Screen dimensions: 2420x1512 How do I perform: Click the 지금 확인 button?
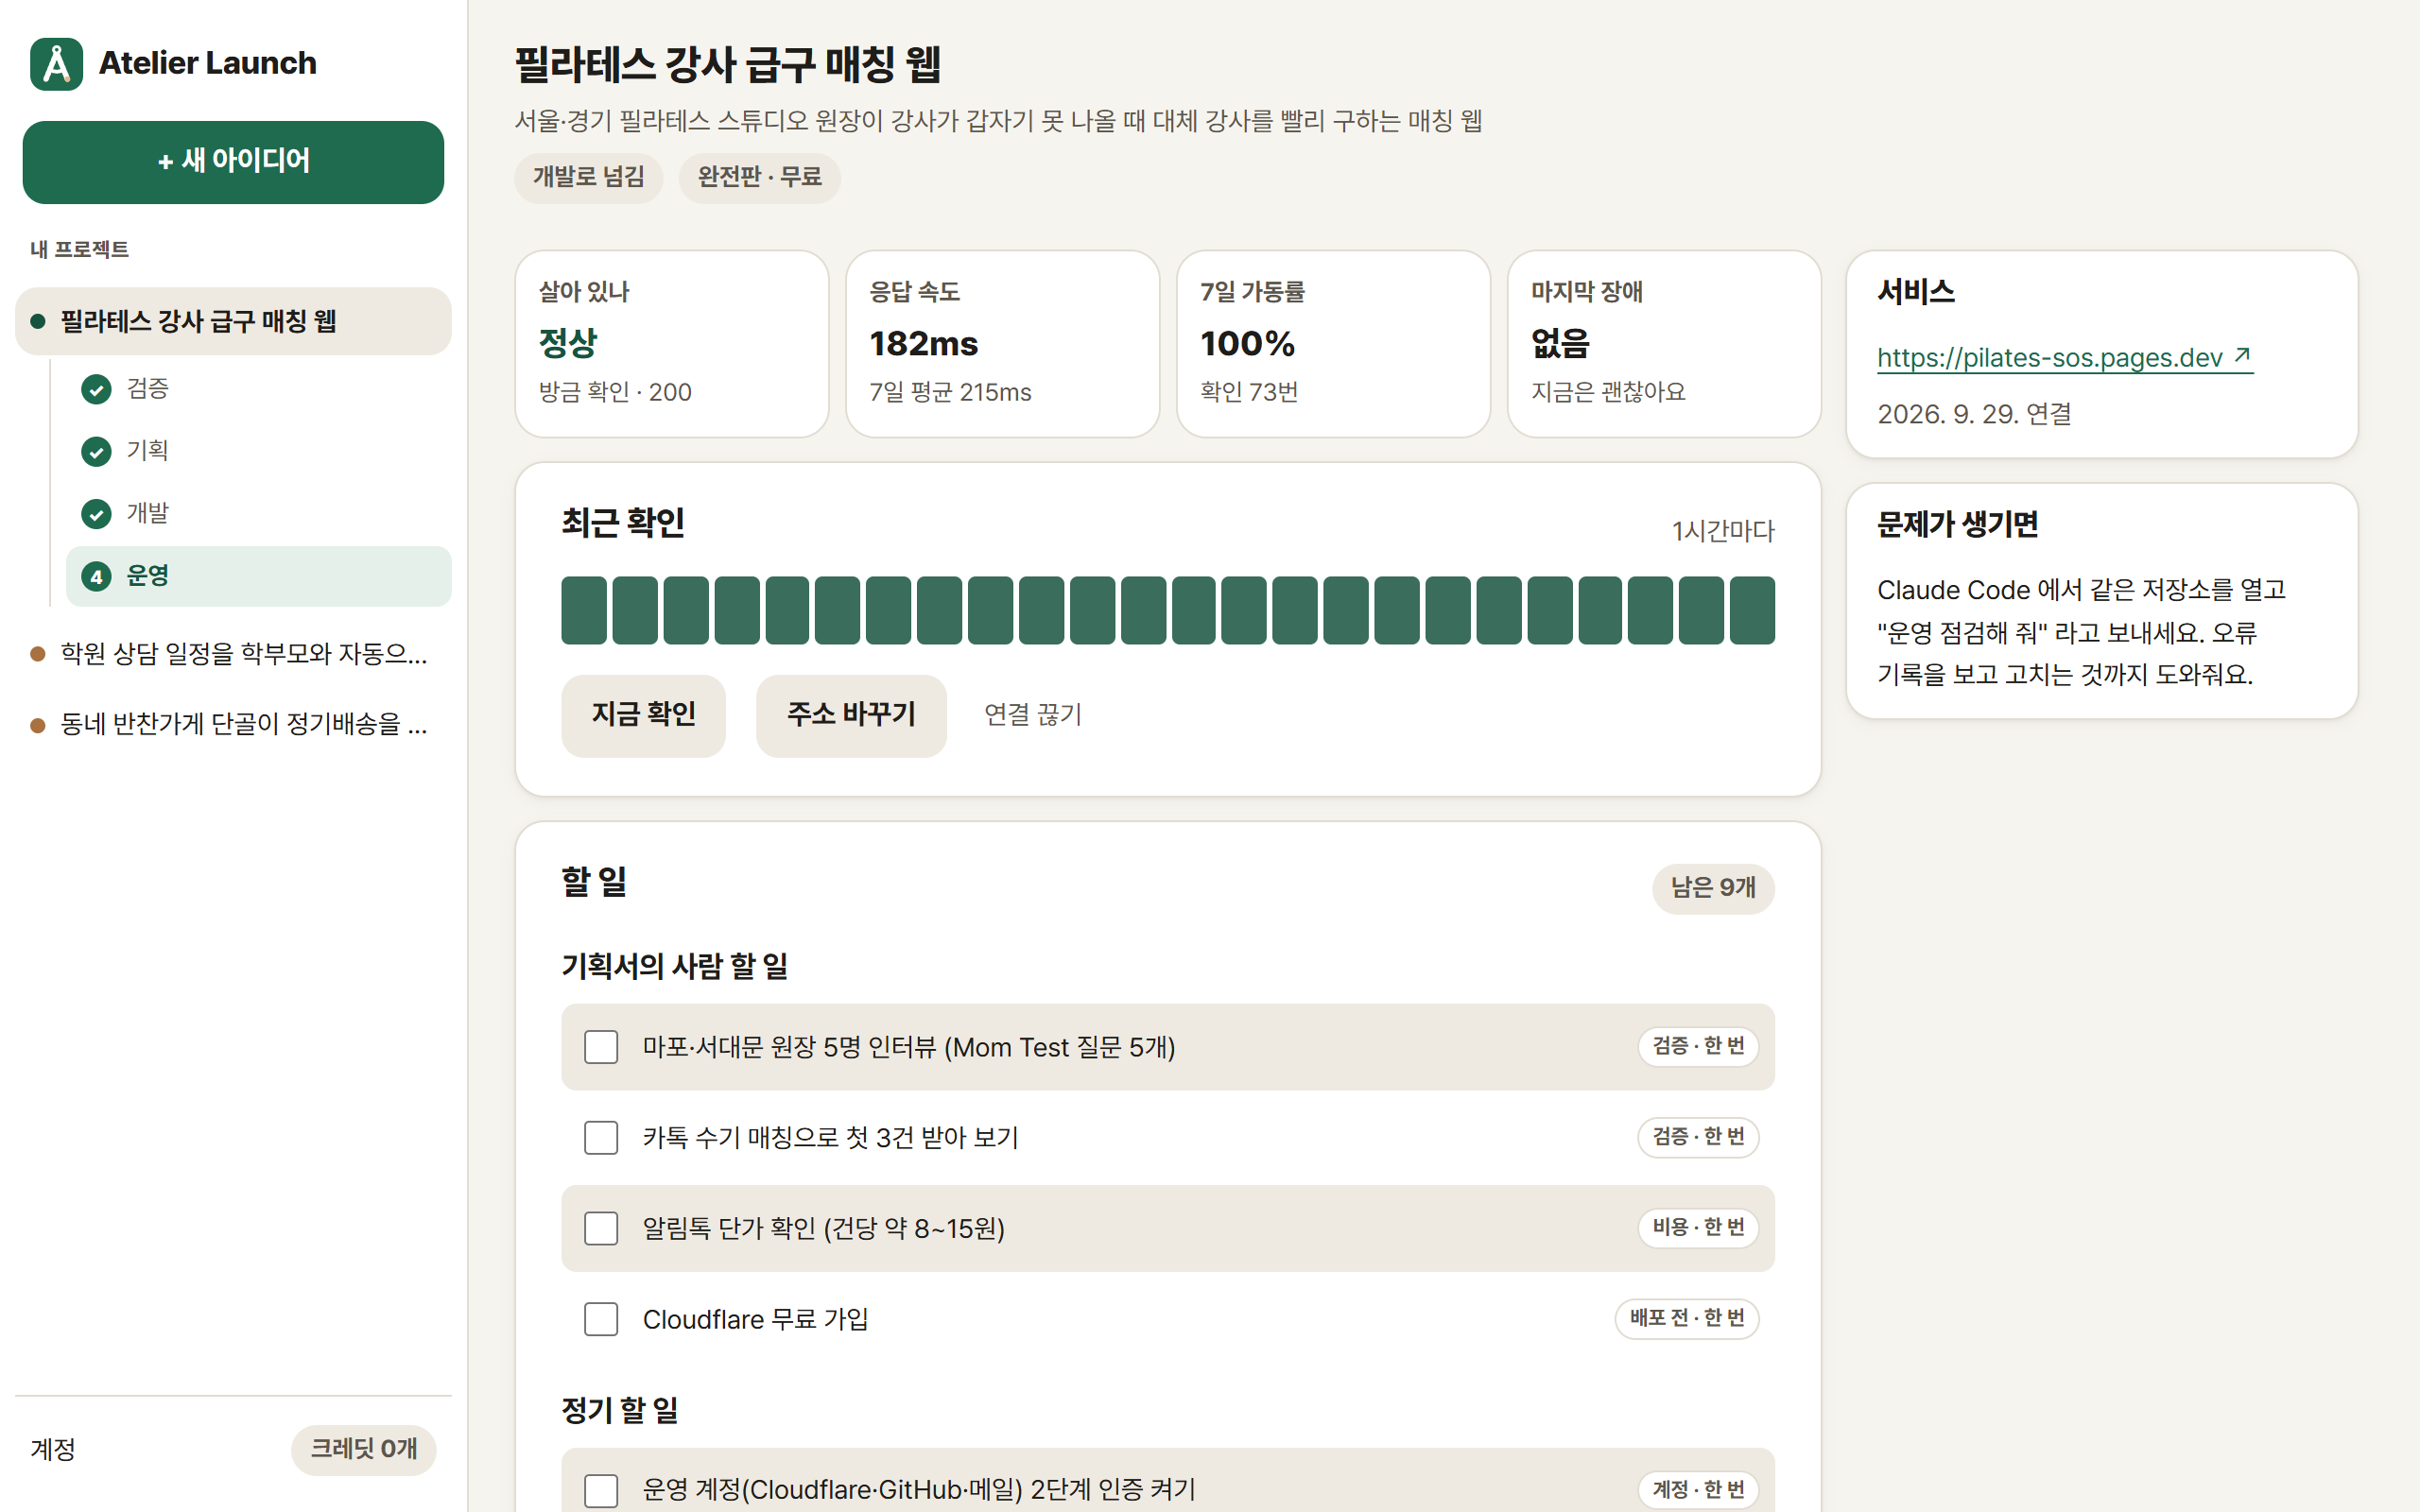click(643, 715)
